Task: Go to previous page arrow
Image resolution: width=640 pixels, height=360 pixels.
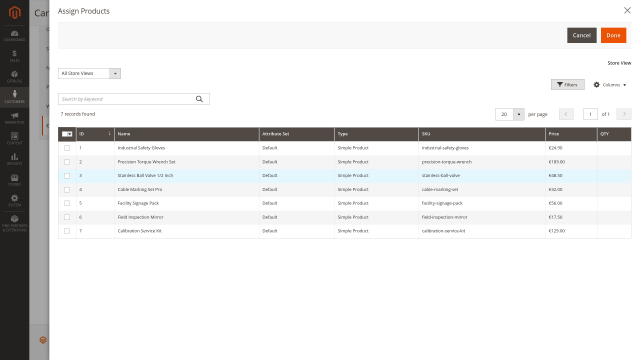Action: (566, 114)
